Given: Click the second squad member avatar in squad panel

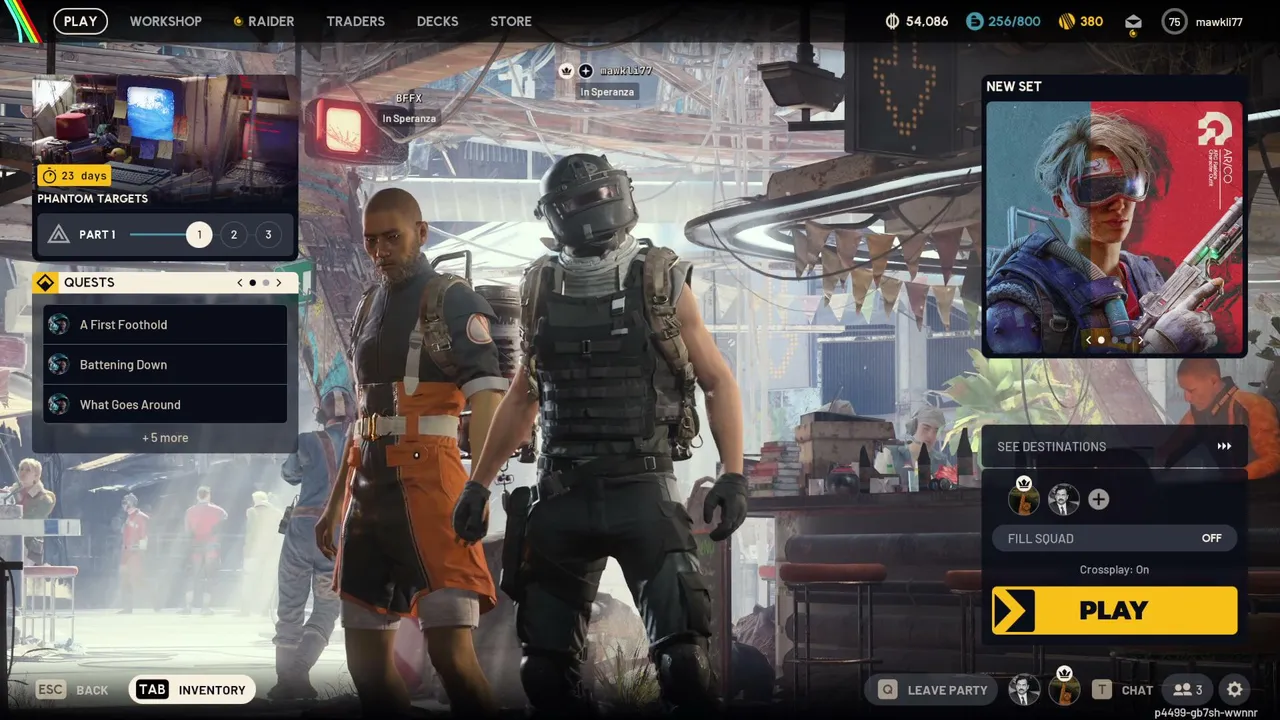Looking at the screenshot, I should [1063, 499].
